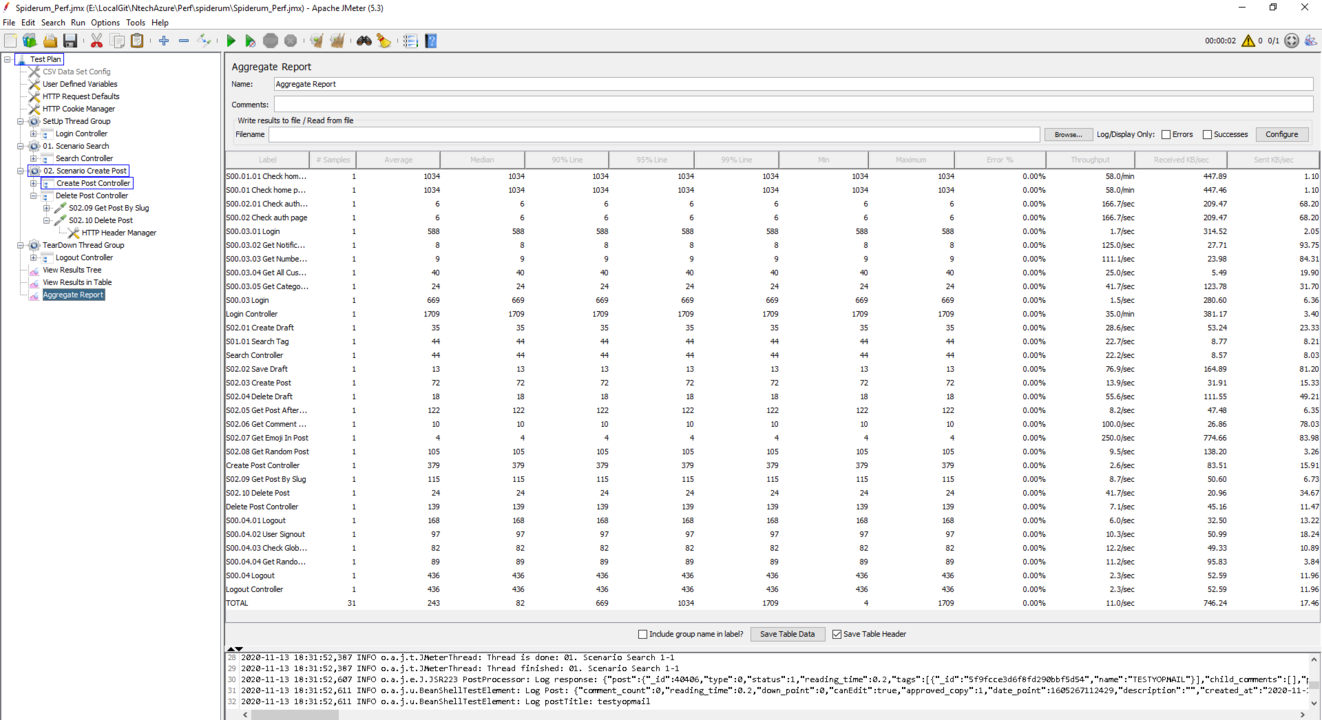Select View Results Tree in tree

[x=72, y=270]
